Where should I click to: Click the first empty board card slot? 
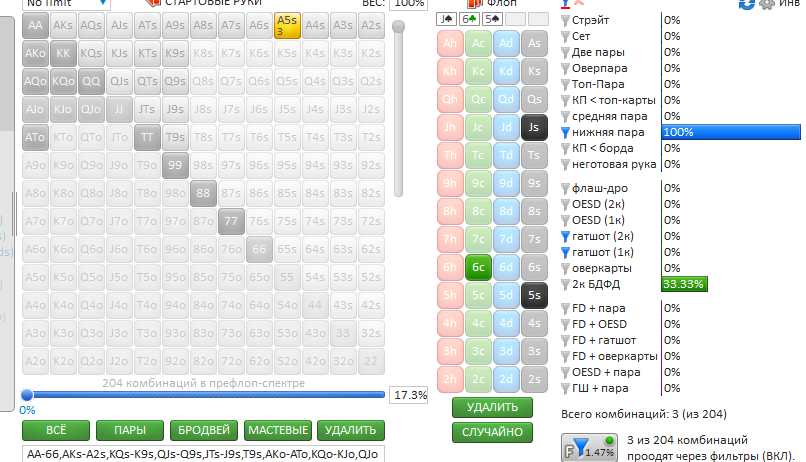pyautogui.click(x=515, y=20)
